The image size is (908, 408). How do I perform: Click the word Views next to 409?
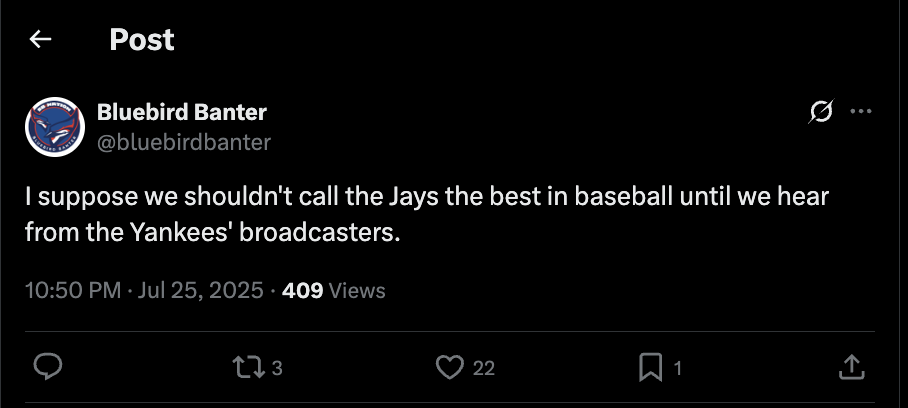click(x=357, y=290)
